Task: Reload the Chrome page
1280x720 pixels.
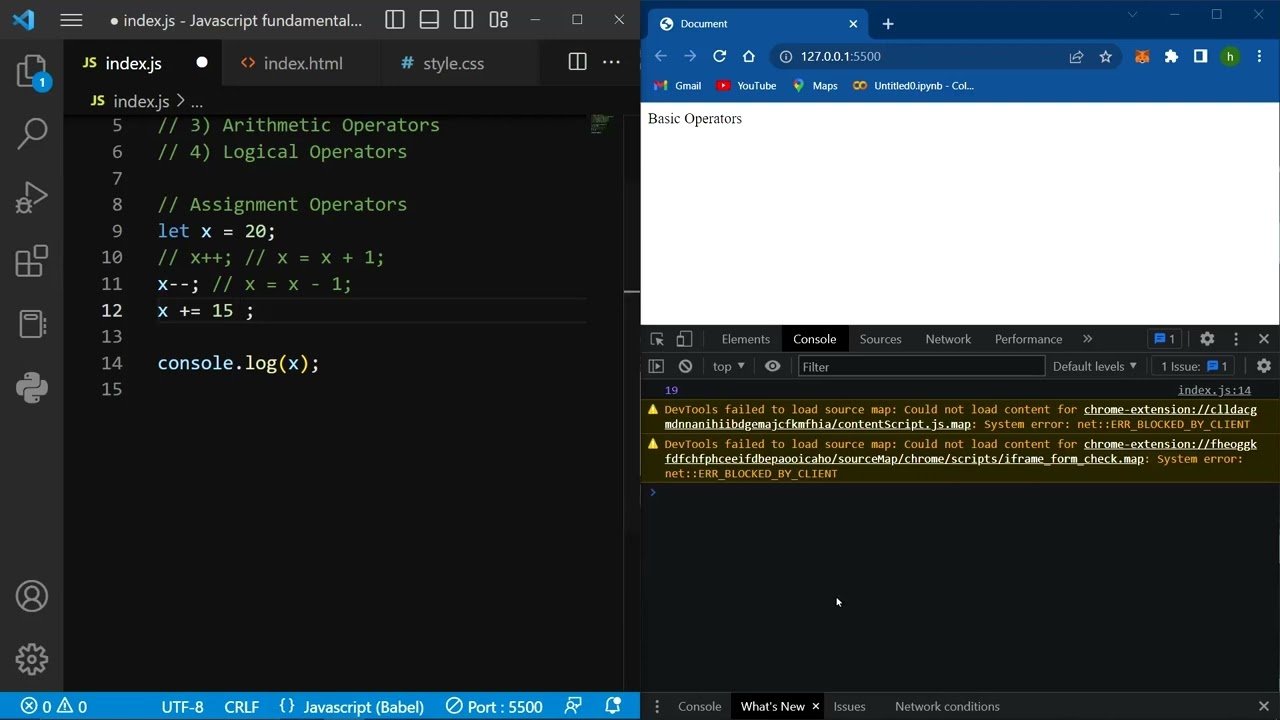Action: (719, 56)
